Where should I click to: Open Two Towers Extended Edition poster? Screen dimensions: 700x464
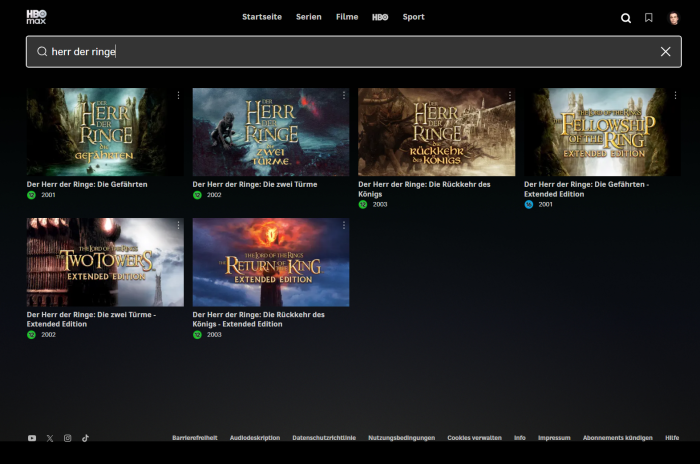point(105,262)
